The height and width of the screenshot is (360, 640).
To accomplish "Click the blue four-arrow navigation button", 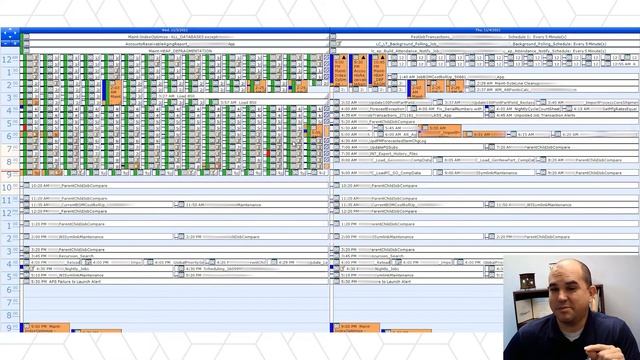I will (10, 33).
